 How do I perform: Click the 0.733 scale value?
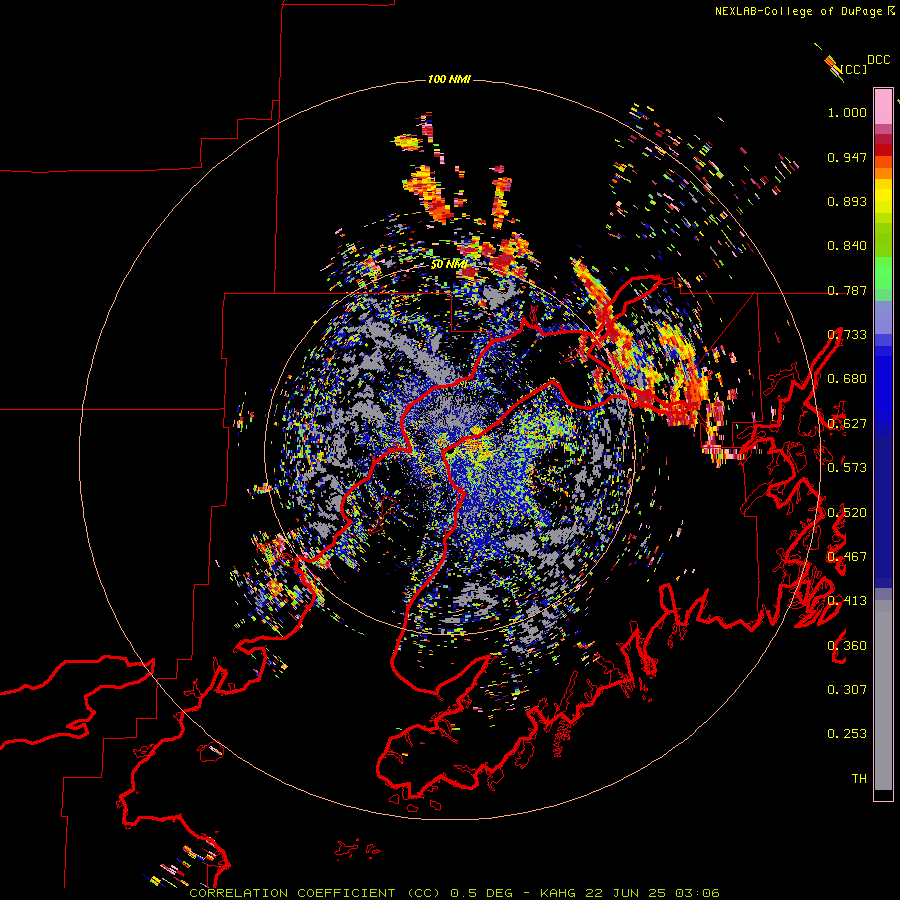tap(847, 335)
